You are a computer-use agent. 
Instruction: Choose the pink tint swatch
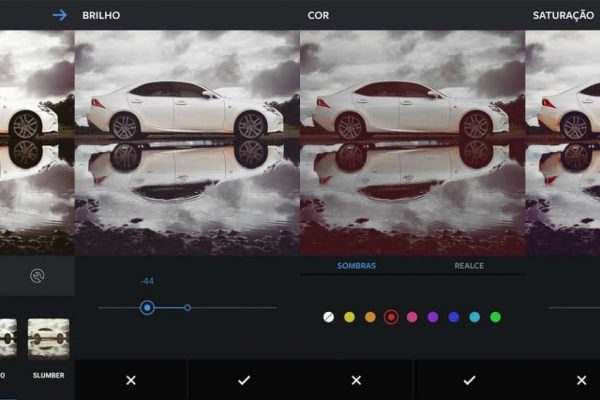point(412,317)
